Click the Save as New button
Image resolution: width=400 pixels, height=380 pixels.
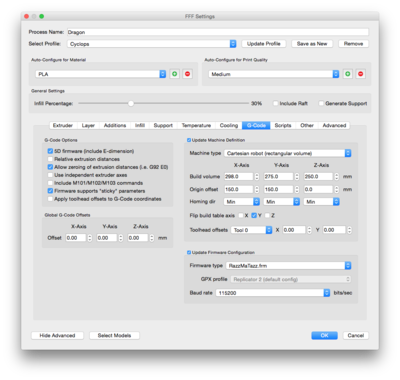pyautogui.click(x=312, y=44)
